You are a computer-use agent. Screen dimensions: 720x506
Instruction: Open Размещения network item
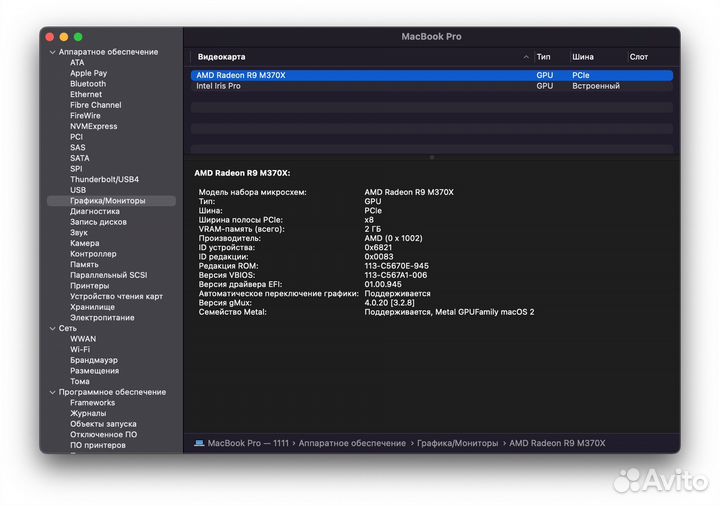click(94, 371)
